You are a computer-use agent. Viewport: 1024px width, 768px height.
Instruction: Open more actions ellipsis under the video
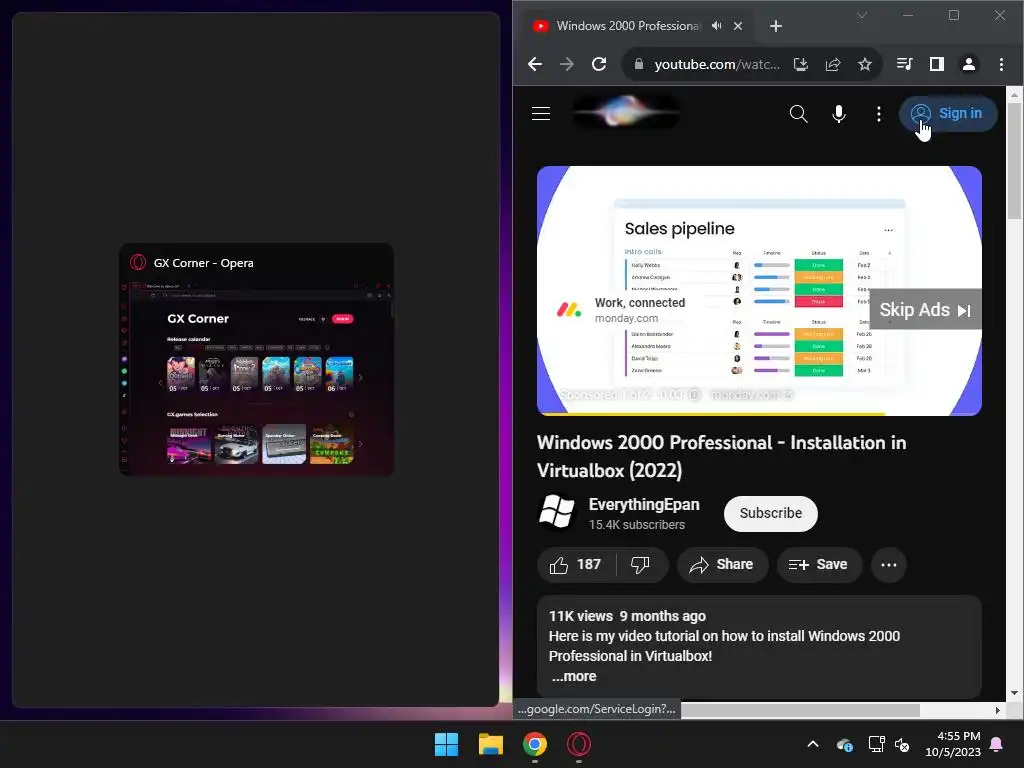889,565
